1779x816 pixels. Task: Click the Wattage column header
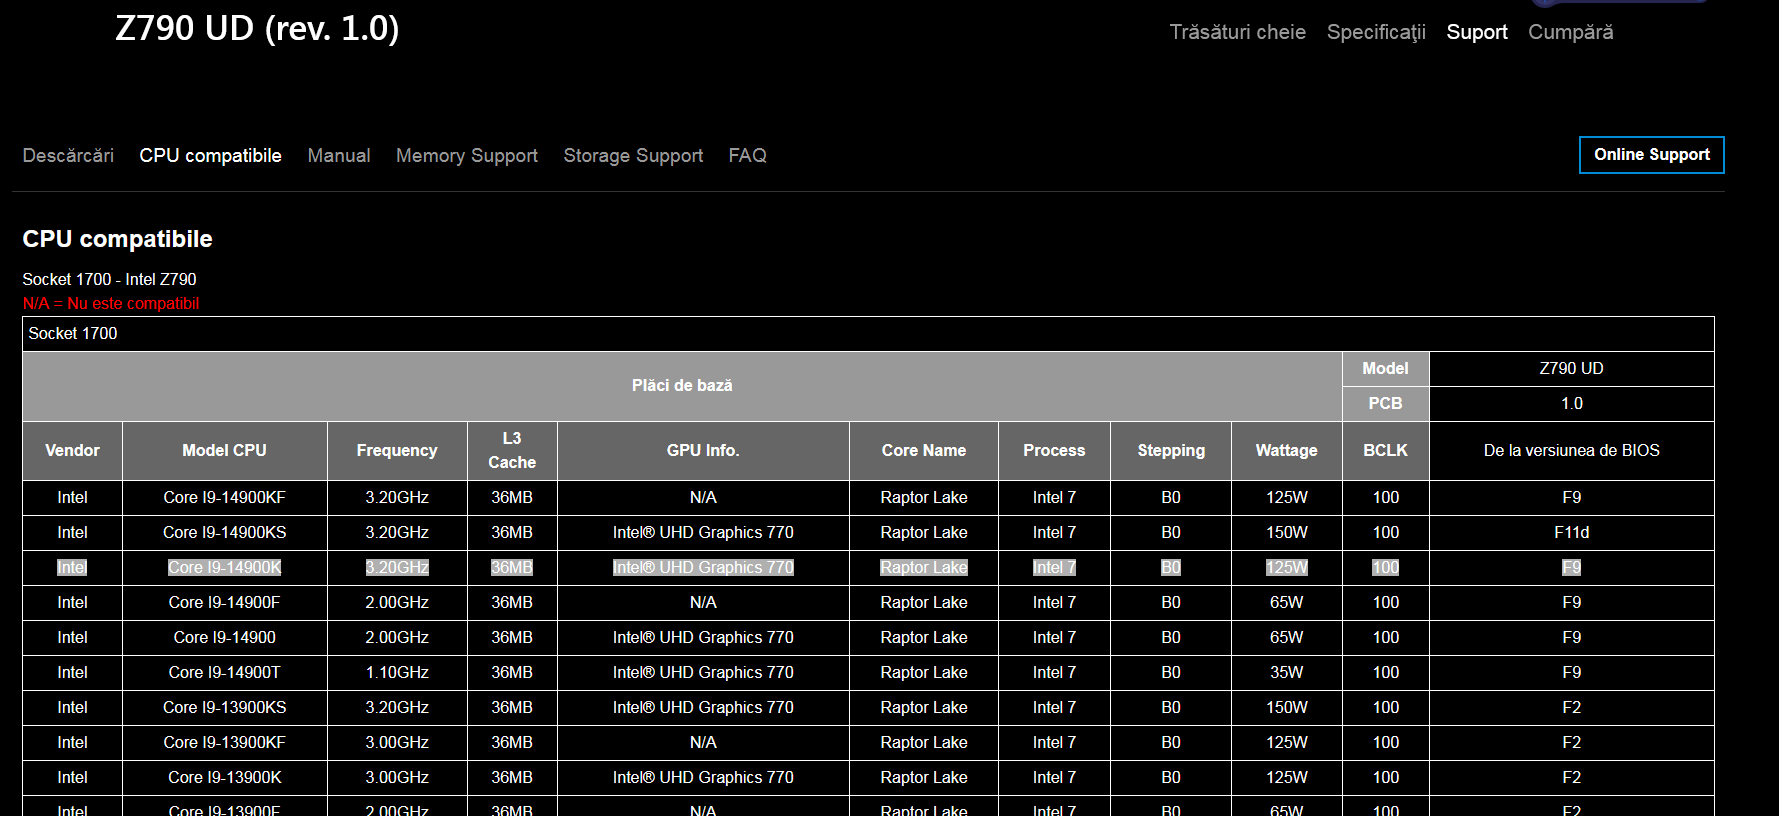1286,451
